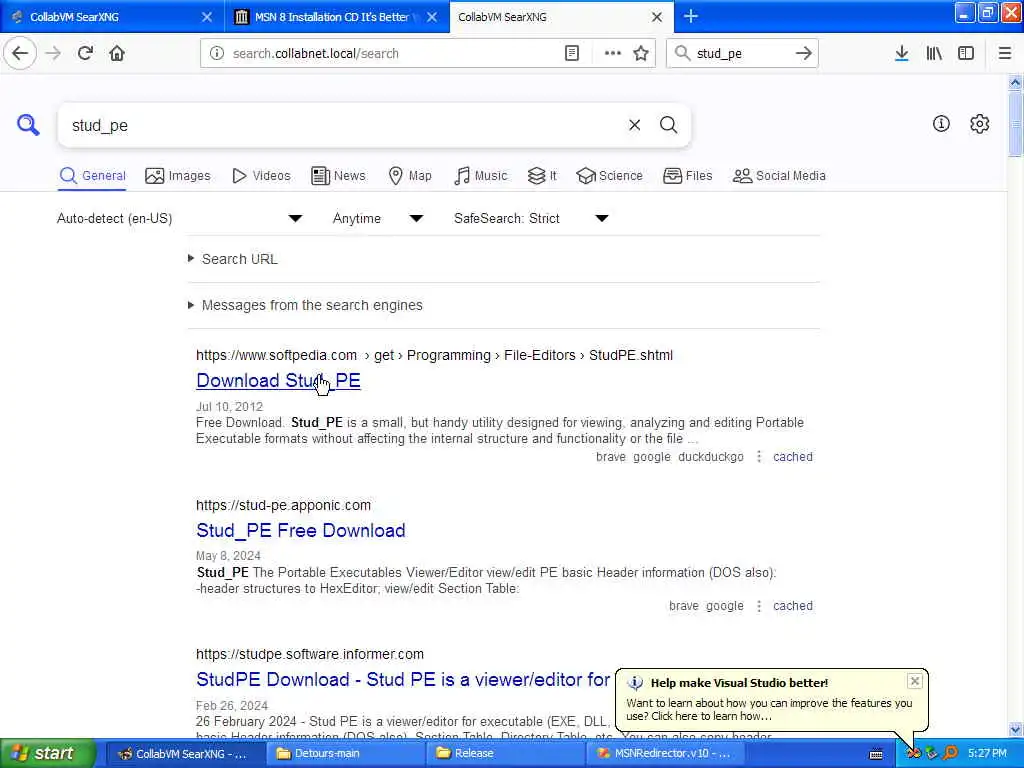Switch to the Videos search category
This screenshot has width=1024, height=768.
click(261, 176)
